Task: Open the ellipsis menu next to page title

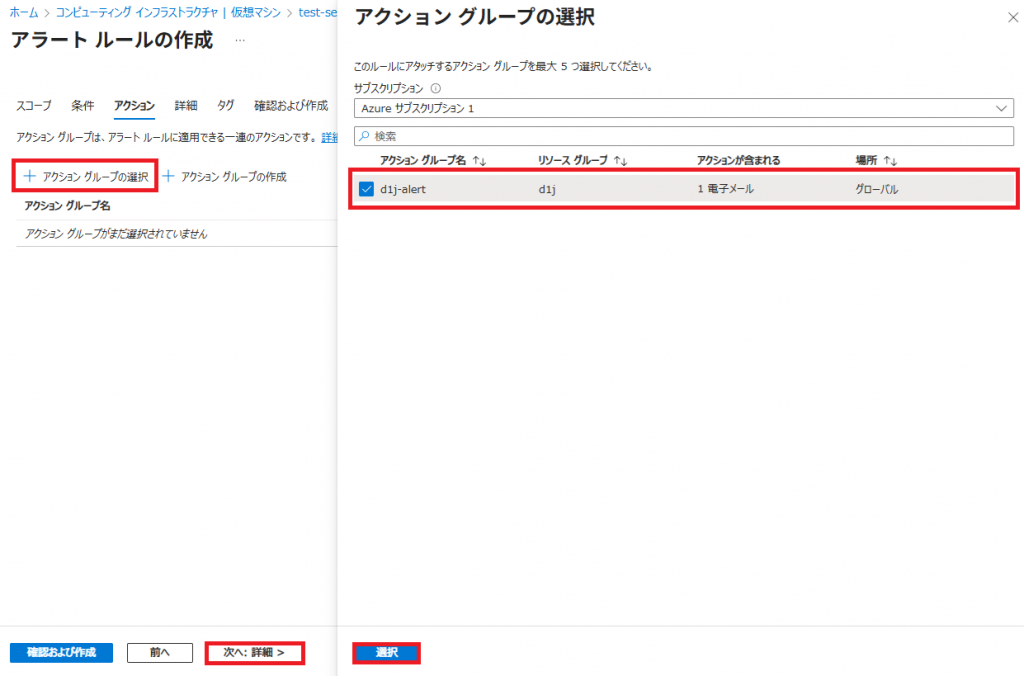Action: [x=239, y=41]
